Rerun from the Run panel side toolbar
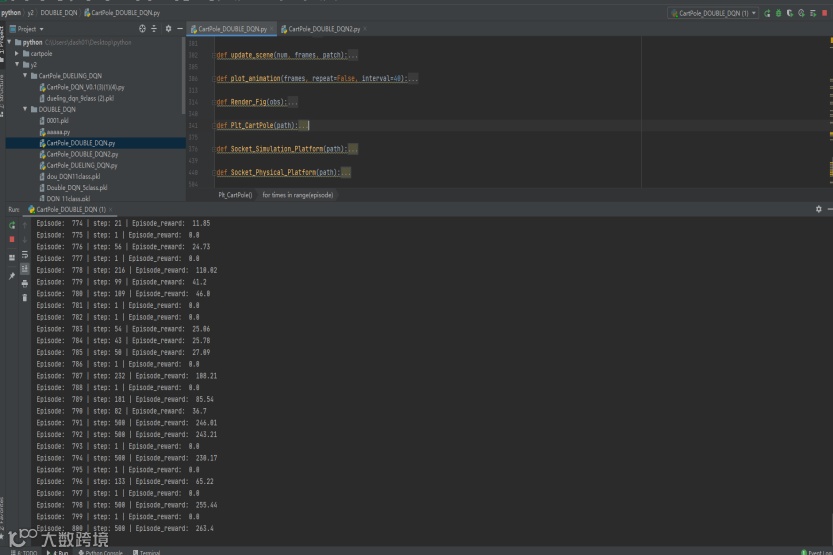This screenshot has width=833, height=555. pyautogui.click(x=12, y=225)
